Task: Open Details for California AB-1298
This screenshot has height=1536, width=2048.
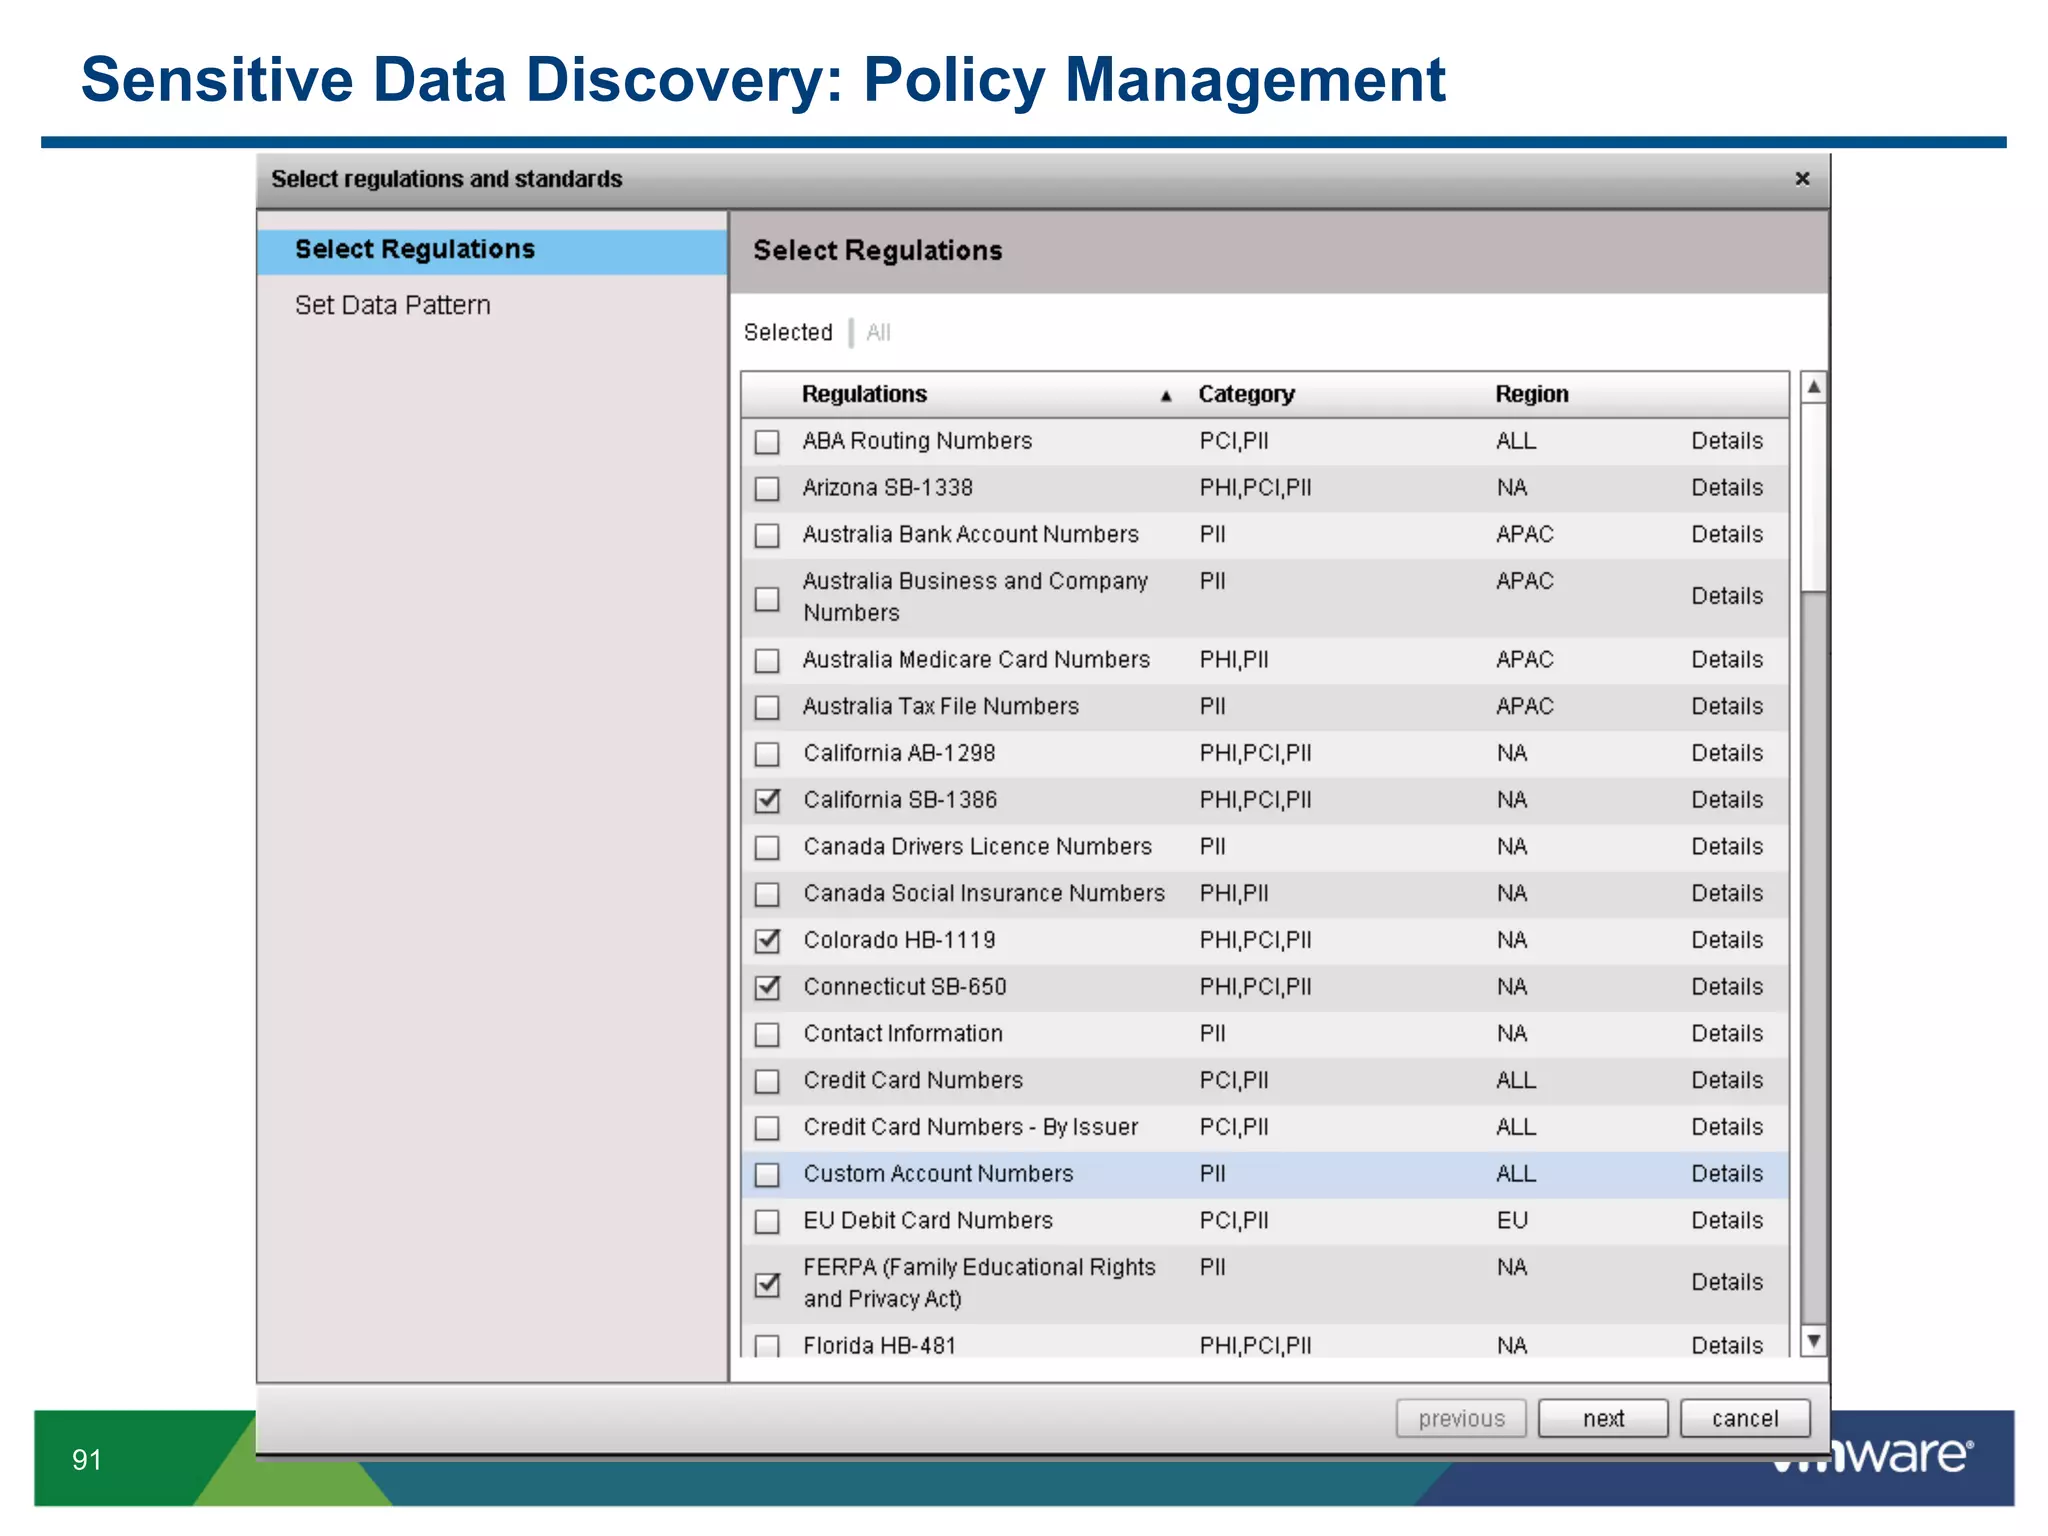Action: [x=1727, y=753]
